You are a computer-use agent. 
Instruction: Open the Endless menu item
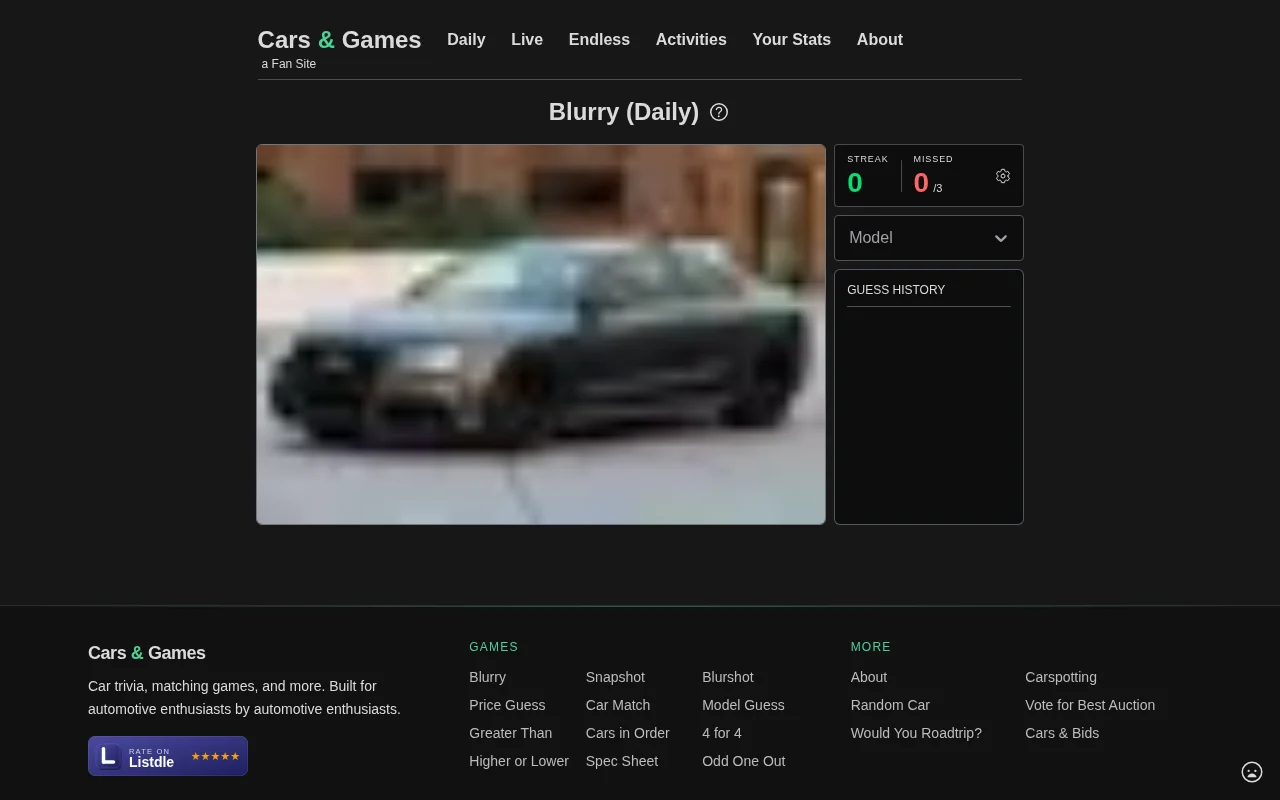(599, 40)
